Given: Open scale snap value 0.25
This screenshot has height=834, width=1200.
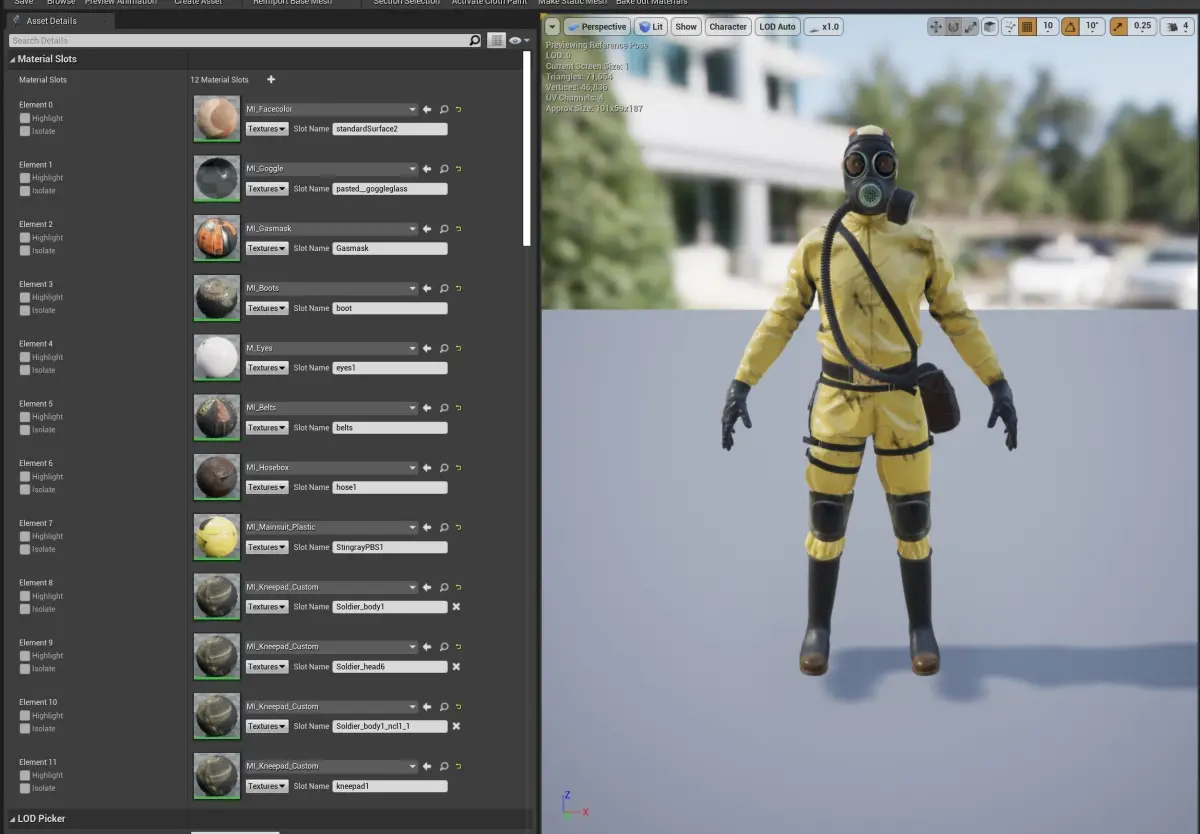Looking at the screenshot, I should click(1143, 27).
